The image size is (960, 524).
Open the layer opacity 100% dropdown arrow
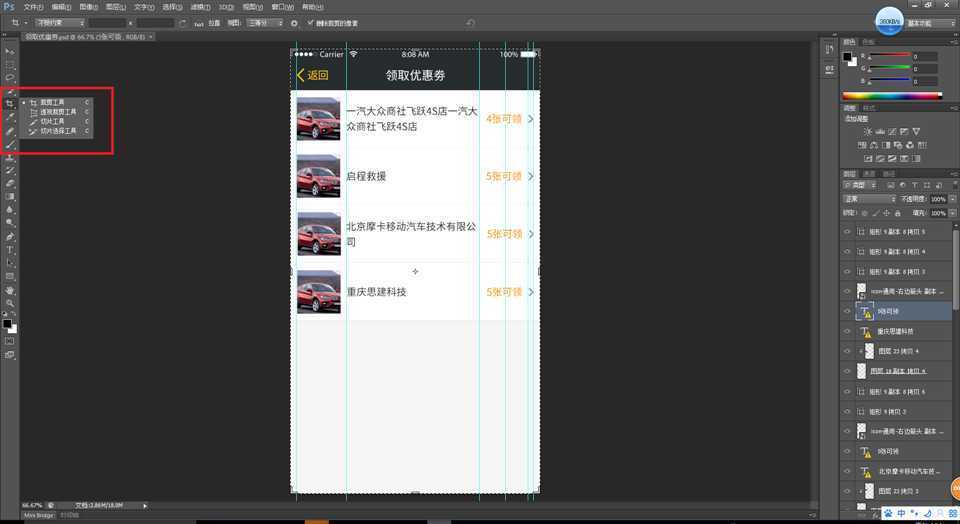(952, 199)
